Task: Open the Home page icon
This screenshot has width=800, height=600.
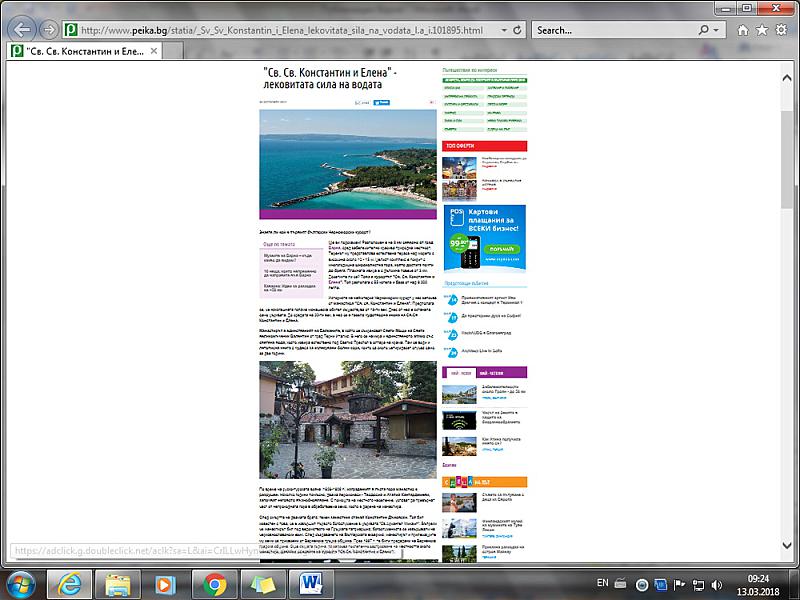Action: pos(745,30)
